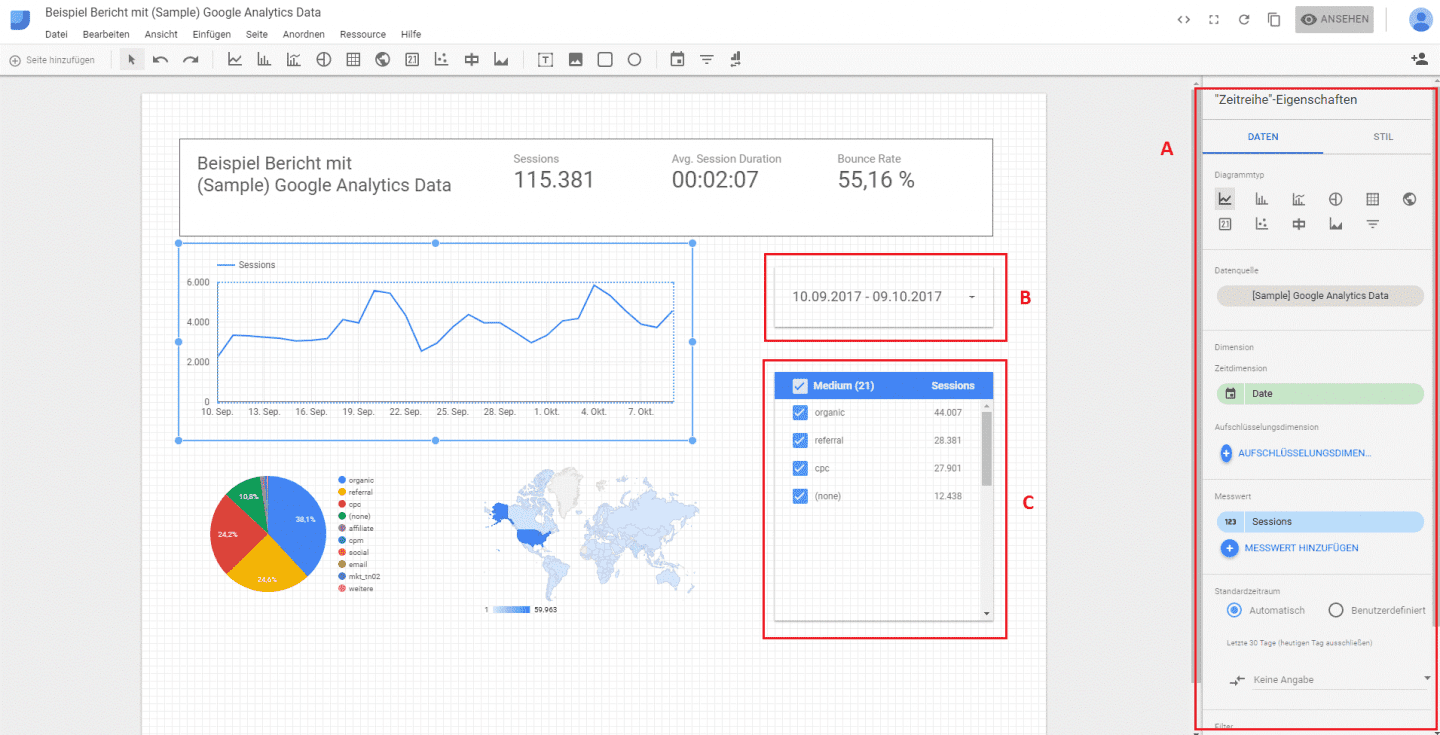Insert a pie chart from toolbar
1440x735 pixels.
[323, 60]
